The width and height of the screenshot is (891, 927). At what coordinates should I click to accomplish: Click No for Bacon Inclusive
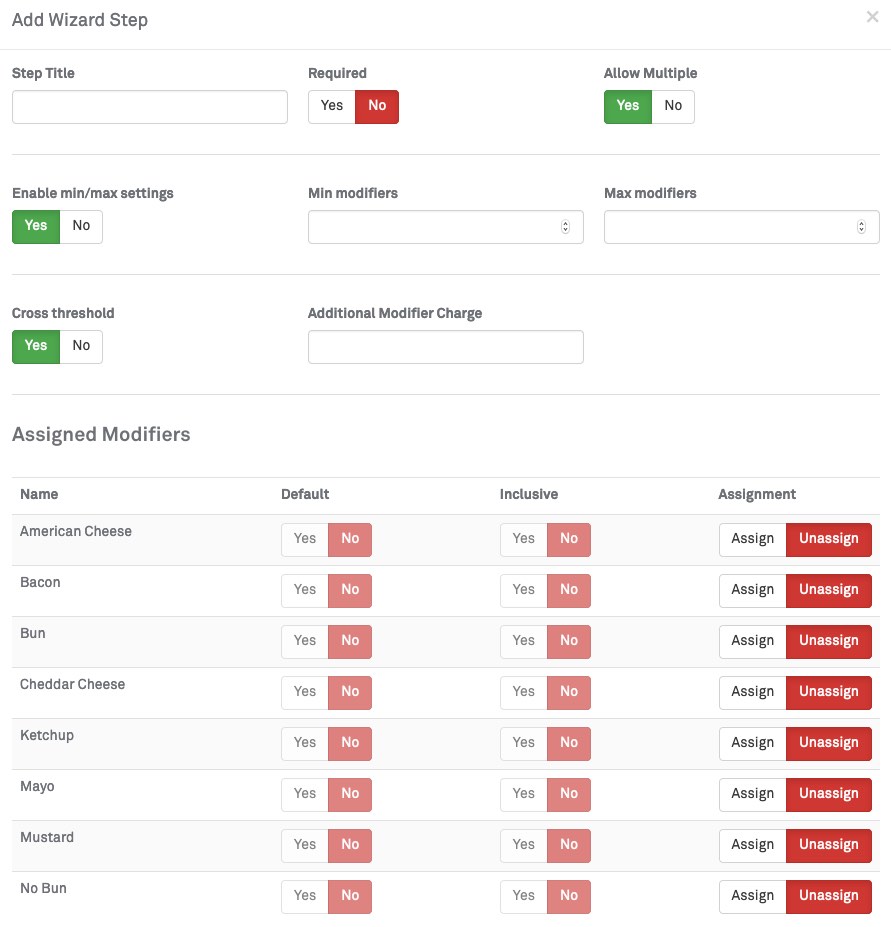coord(569,590)
